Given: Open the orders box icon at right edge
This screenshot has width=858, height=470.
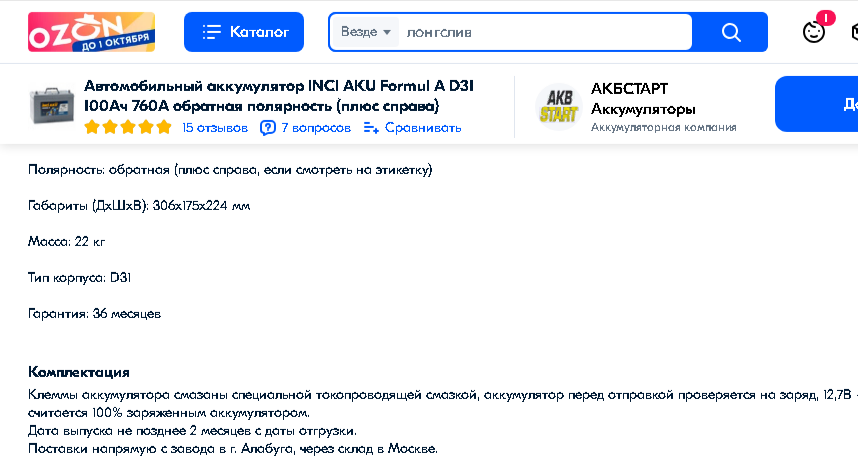Looking at the screenshot, I should 854,32.
